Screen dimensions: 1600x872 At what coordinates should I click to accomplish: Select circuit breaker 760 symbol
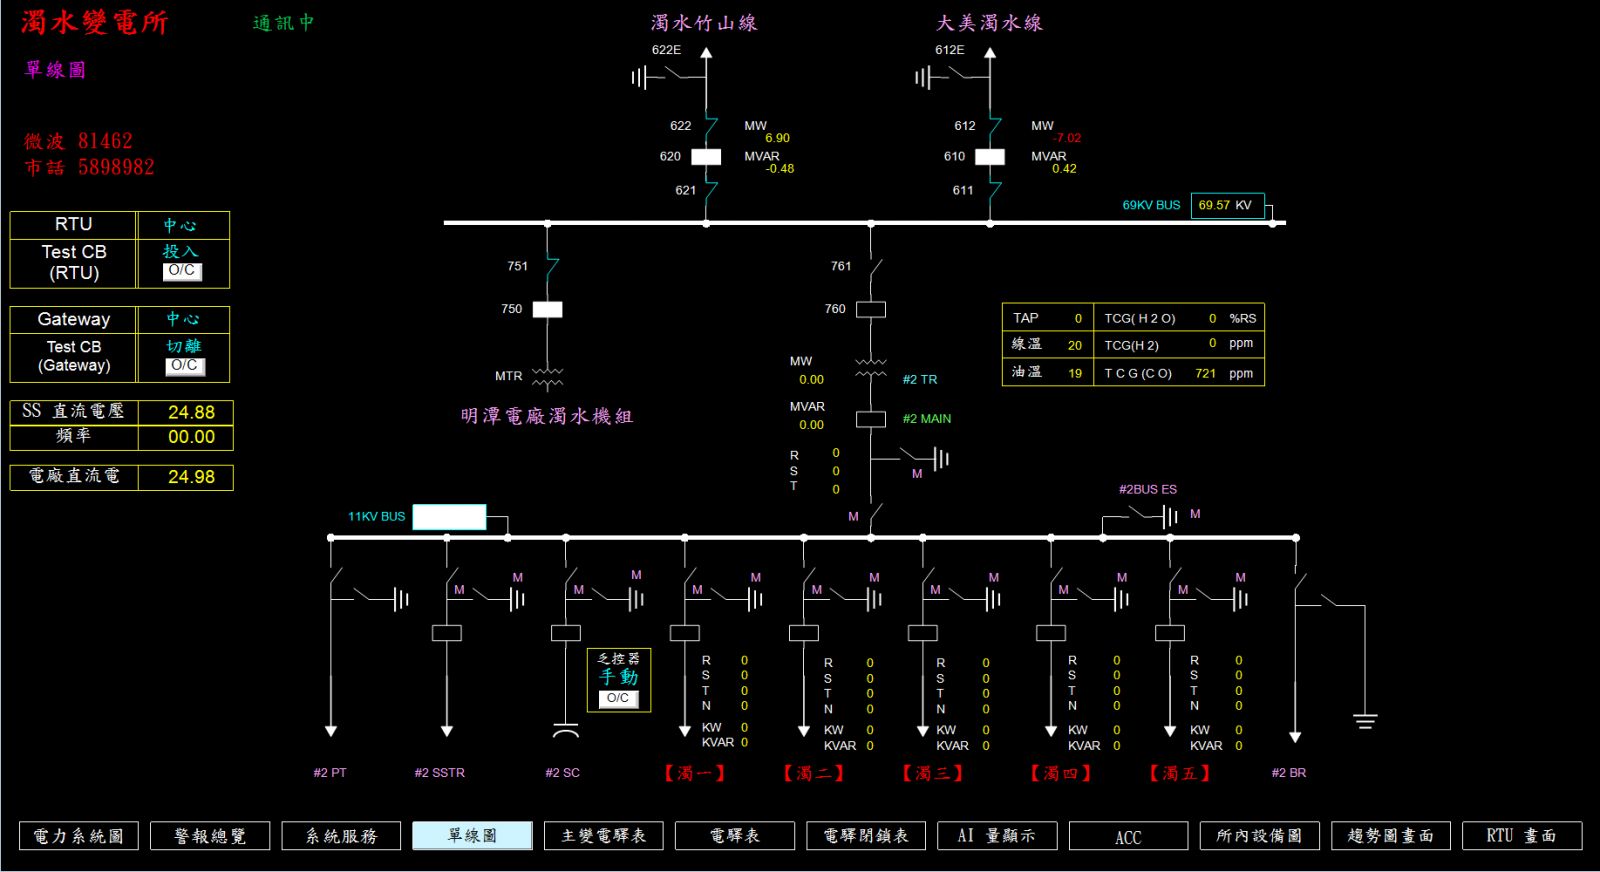click(x=871, y=310)
